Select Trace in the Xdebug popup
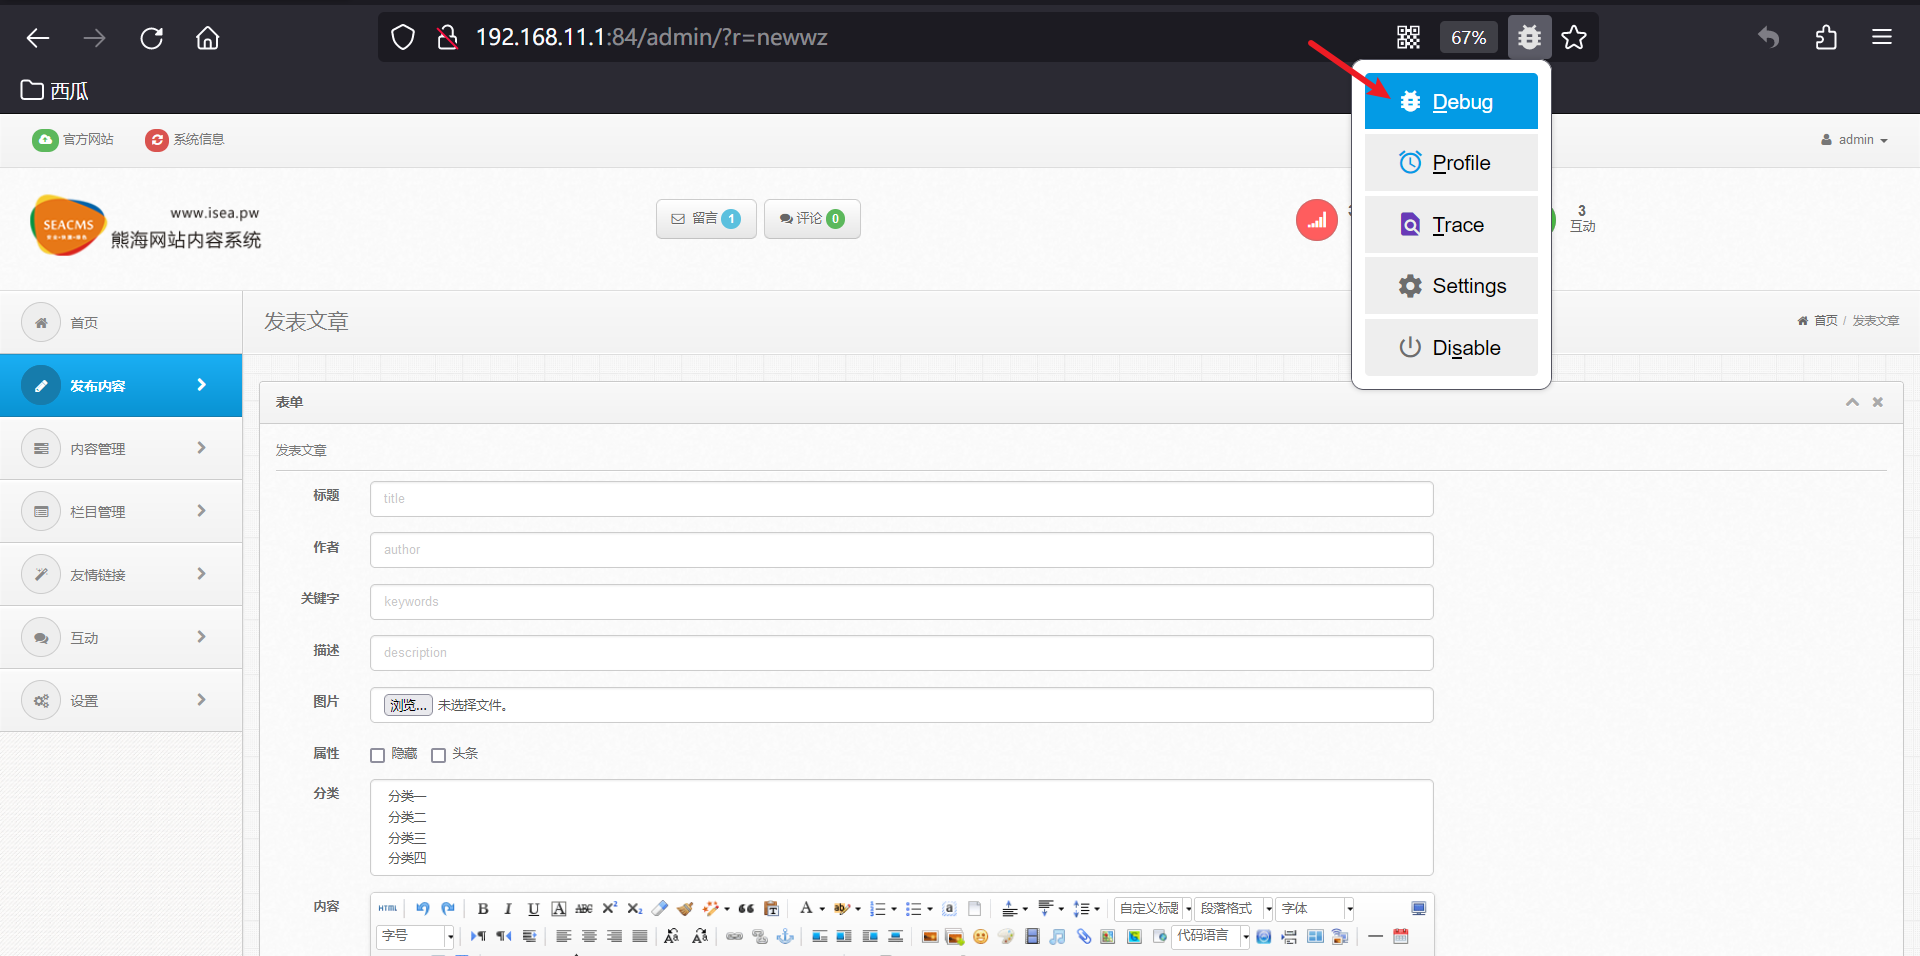 1451,225
